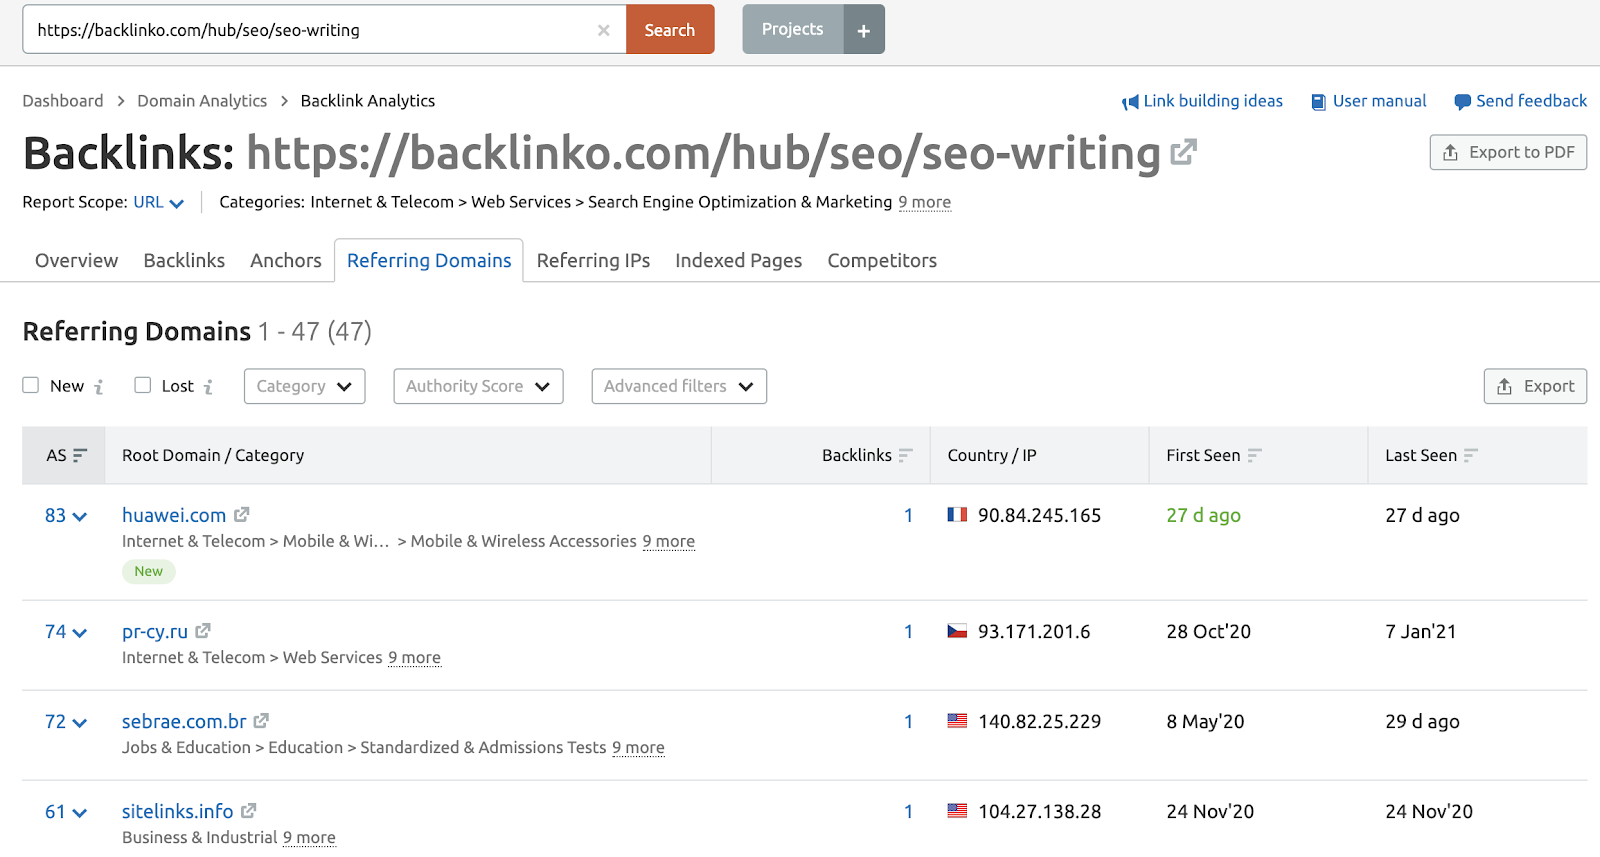Sort by Backlinks column sort icon
The width and height of the screenshot is (1600, 857).
tap(906, 455)
